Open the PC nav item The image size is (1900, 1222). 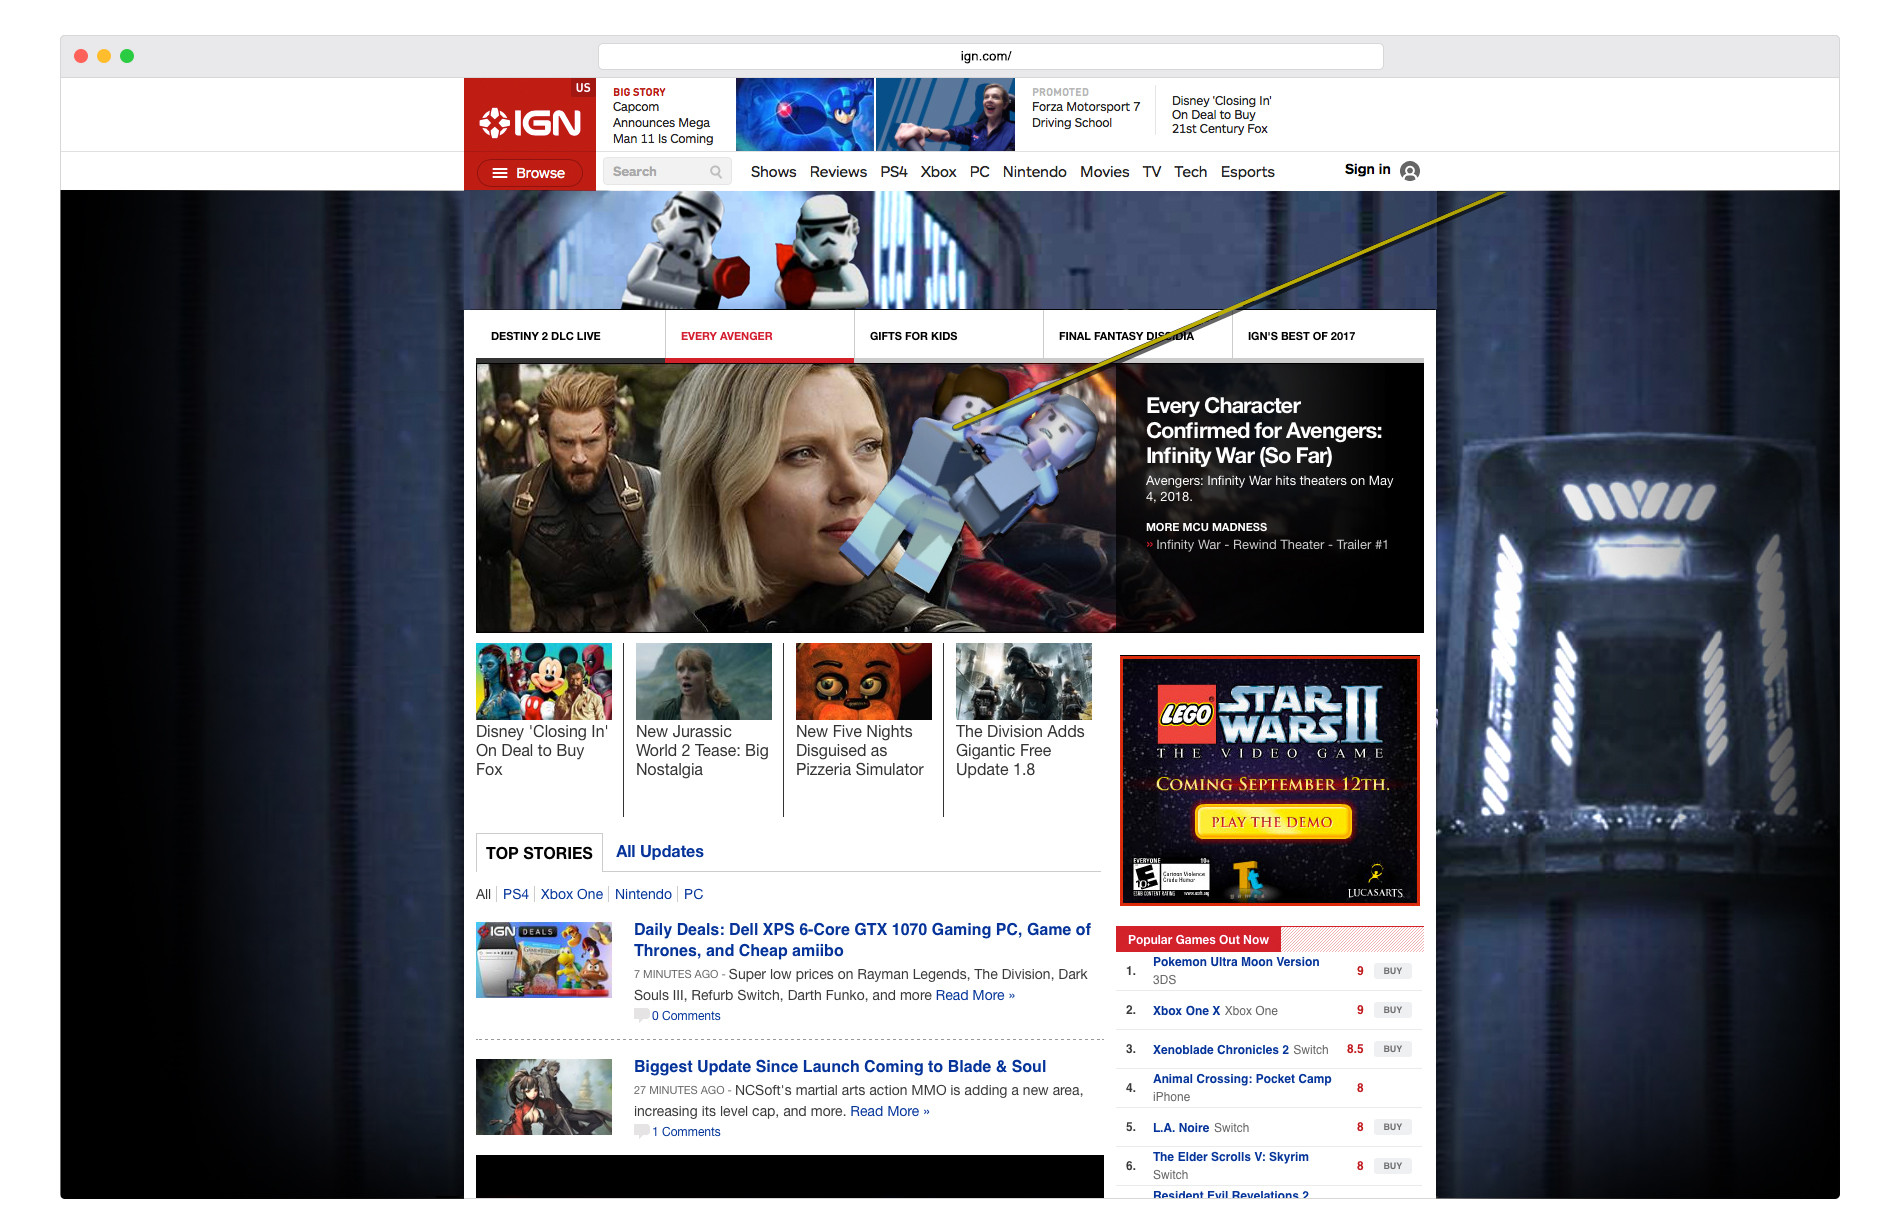tap(980, 172)
